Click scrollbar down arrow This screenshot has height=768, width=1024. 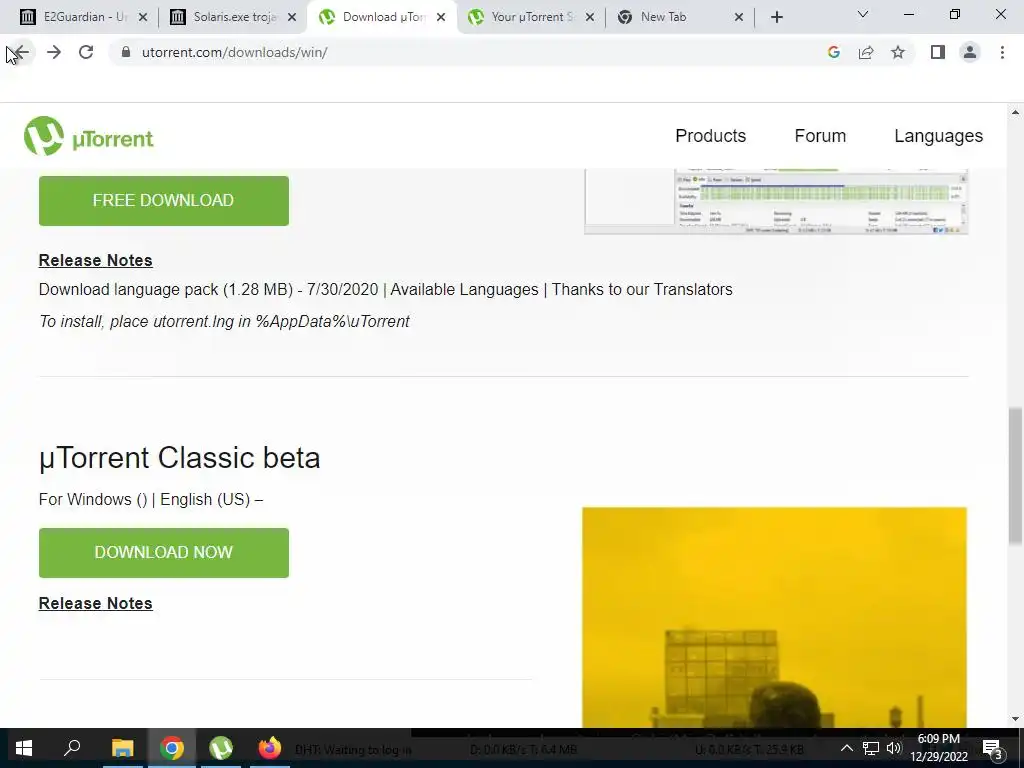[1015, 719]
